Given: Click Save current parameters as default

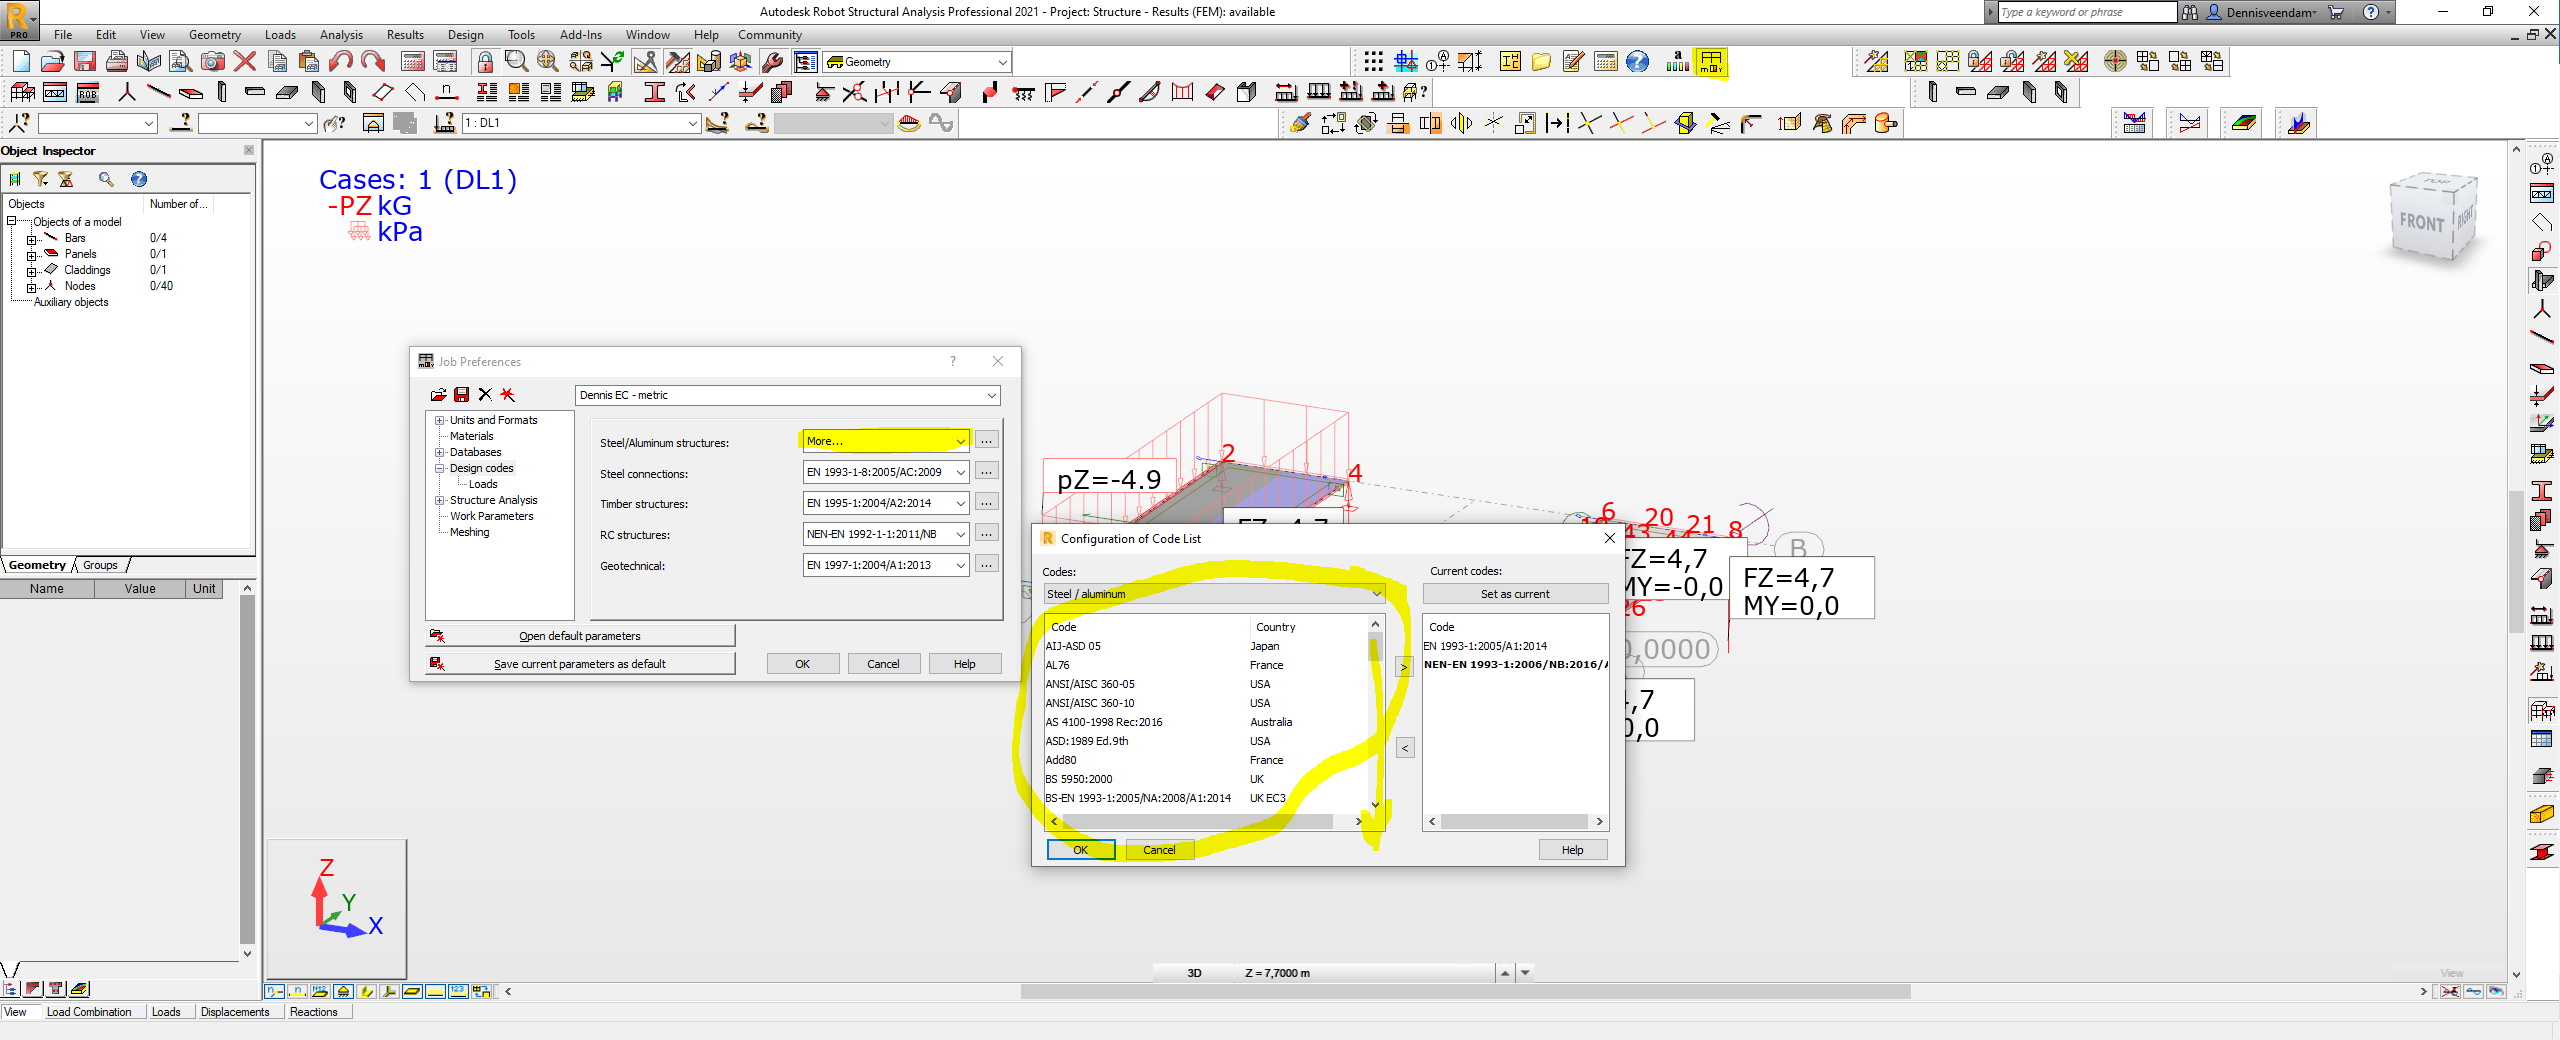Looking at the screenshot, I should (x=580, y=664).
